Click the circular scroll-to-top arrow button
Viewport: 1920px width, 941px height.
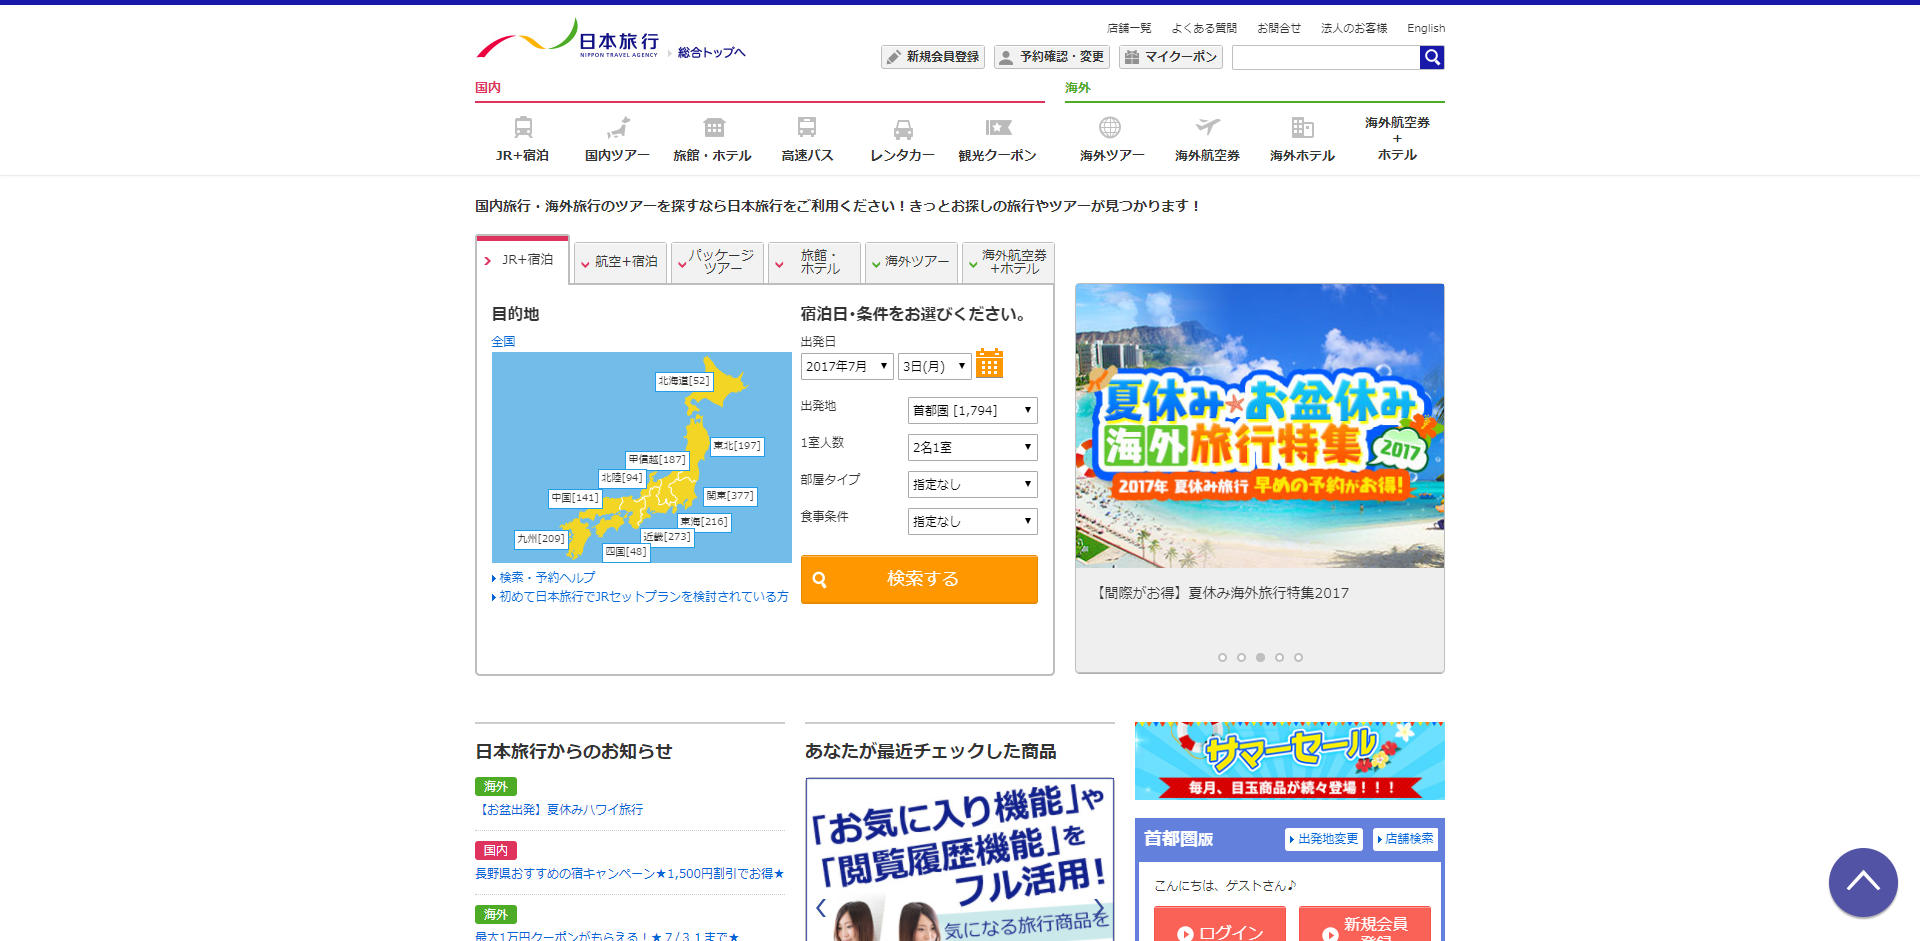(1862, 883)
